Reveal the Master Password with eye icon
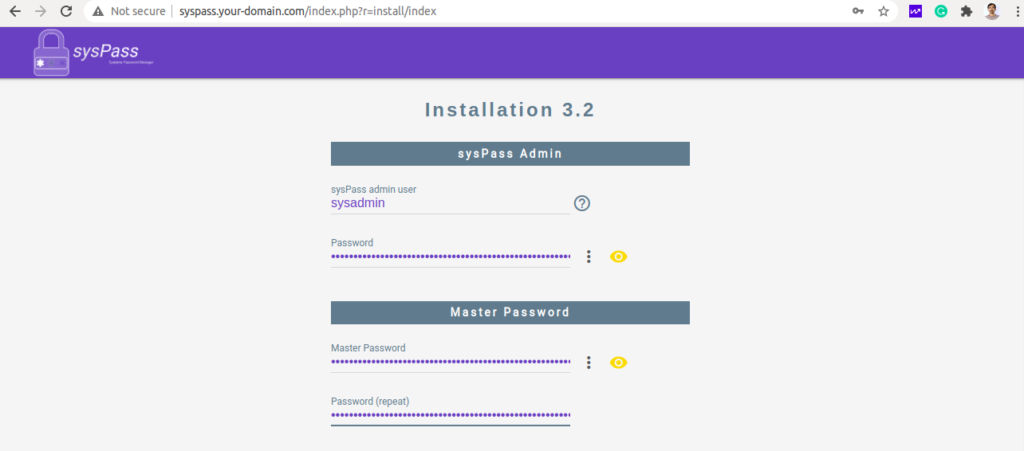 click(x=618, y=362)
